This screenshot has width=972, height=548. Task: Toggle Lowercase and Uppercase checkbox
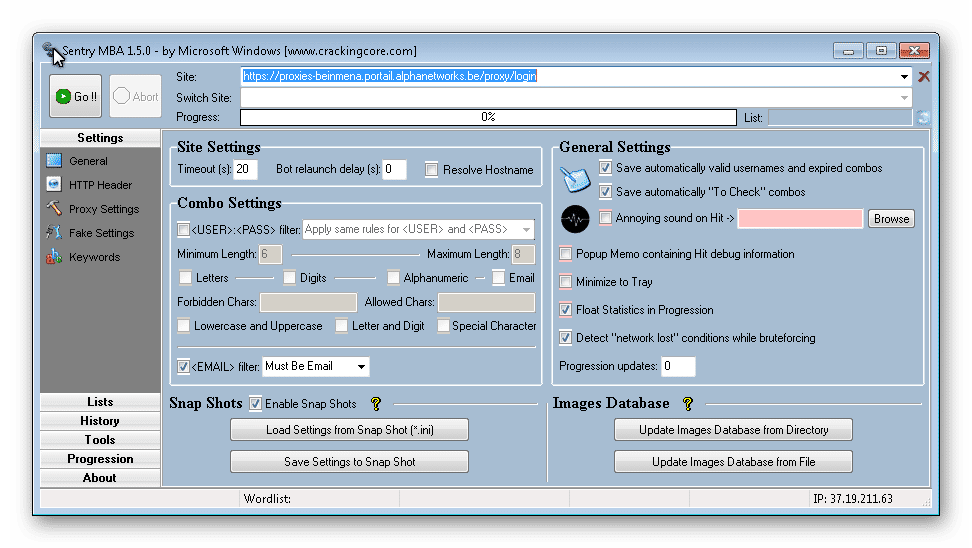(x=183, y=325)
